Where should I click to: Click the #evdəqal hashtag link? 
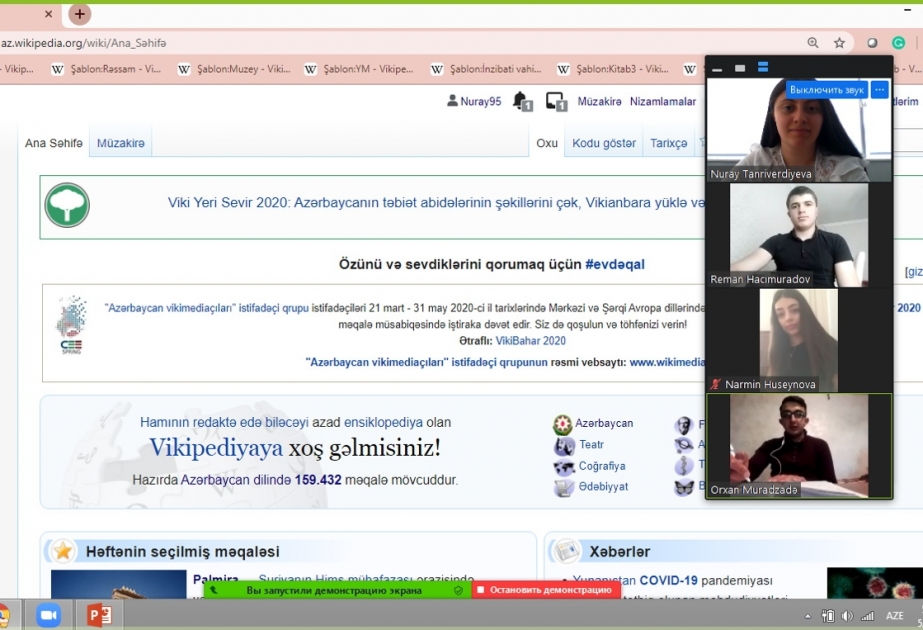[x=615, y=264]
